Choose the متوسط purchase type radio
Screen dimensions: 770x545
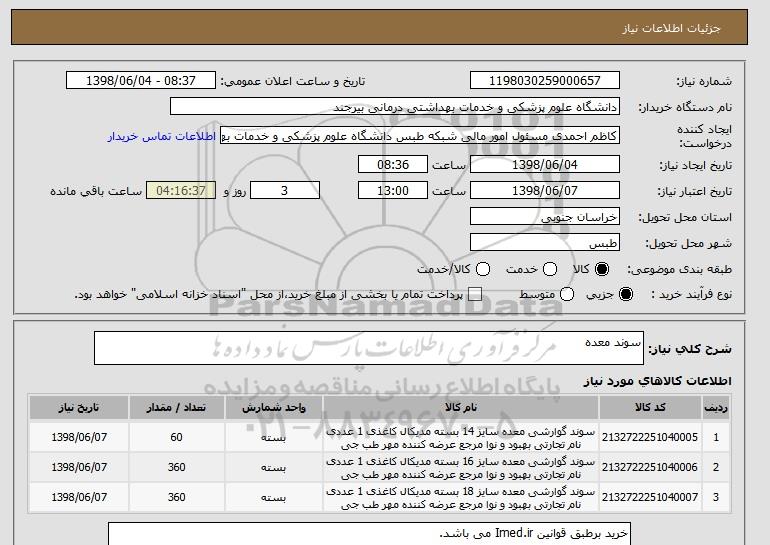567,295
